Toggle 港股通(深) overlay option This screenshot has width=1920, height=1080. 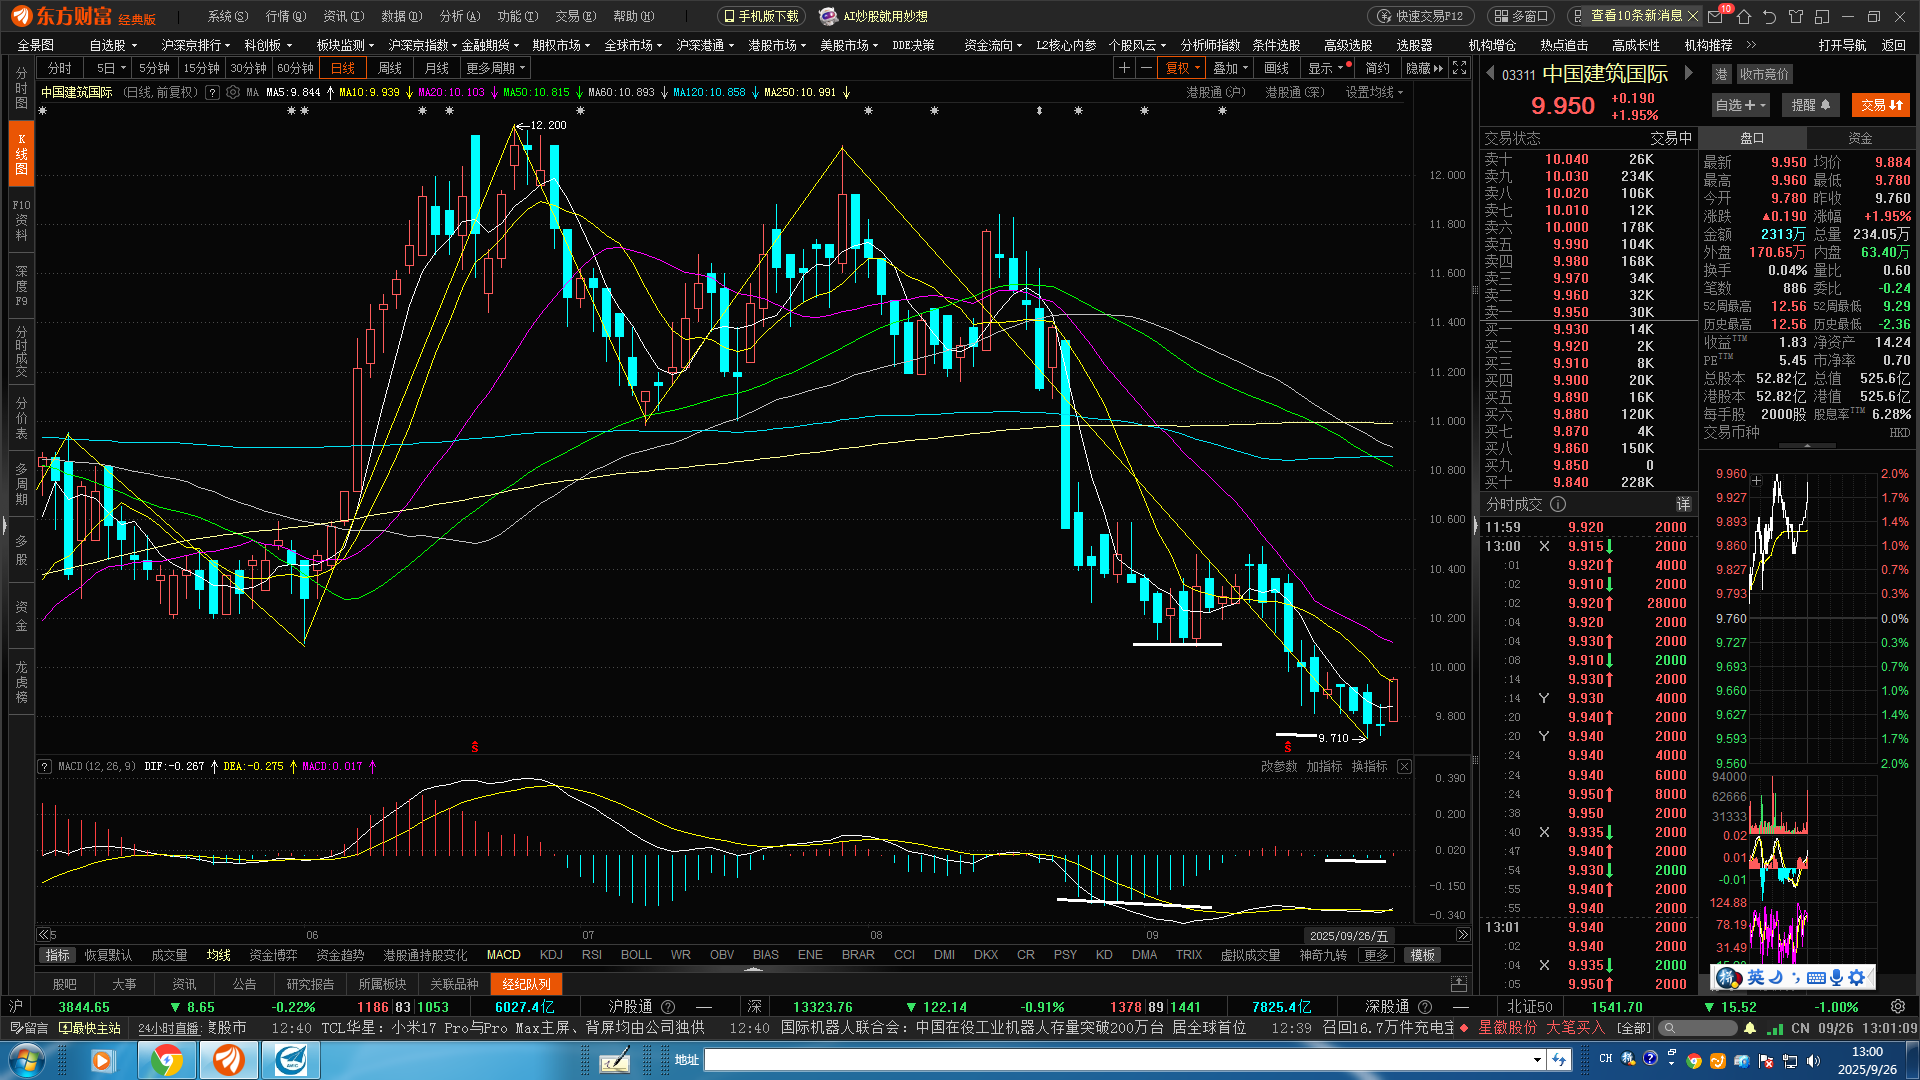tap(1294, 92)
